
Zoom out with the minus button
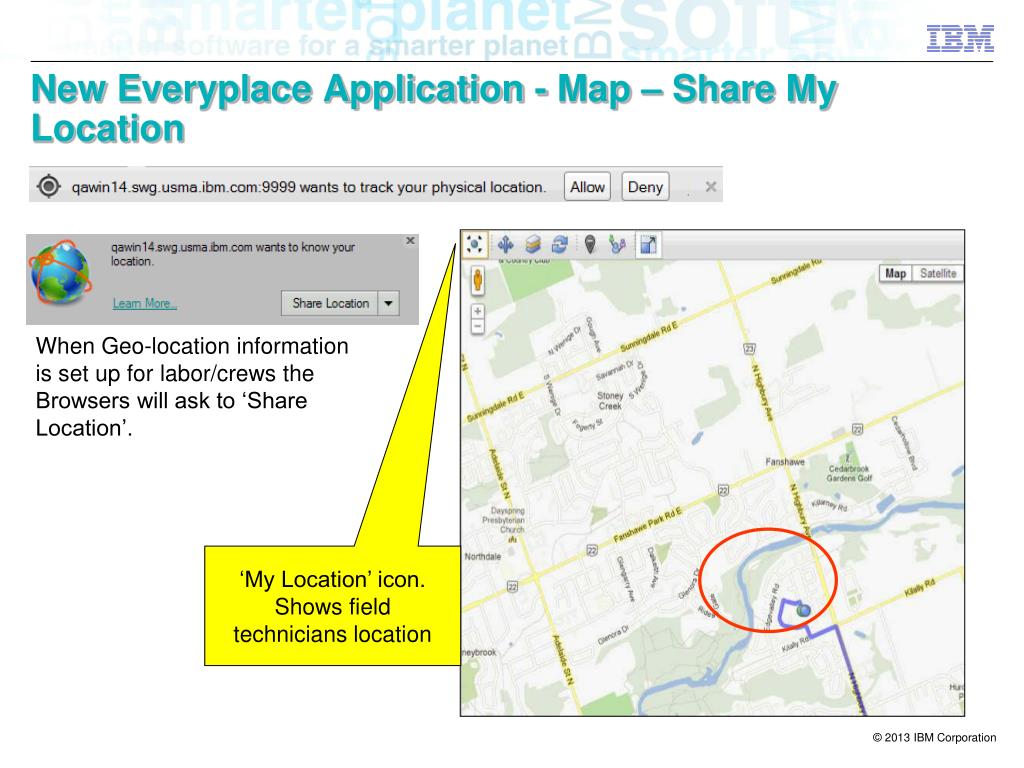(478, 326)
